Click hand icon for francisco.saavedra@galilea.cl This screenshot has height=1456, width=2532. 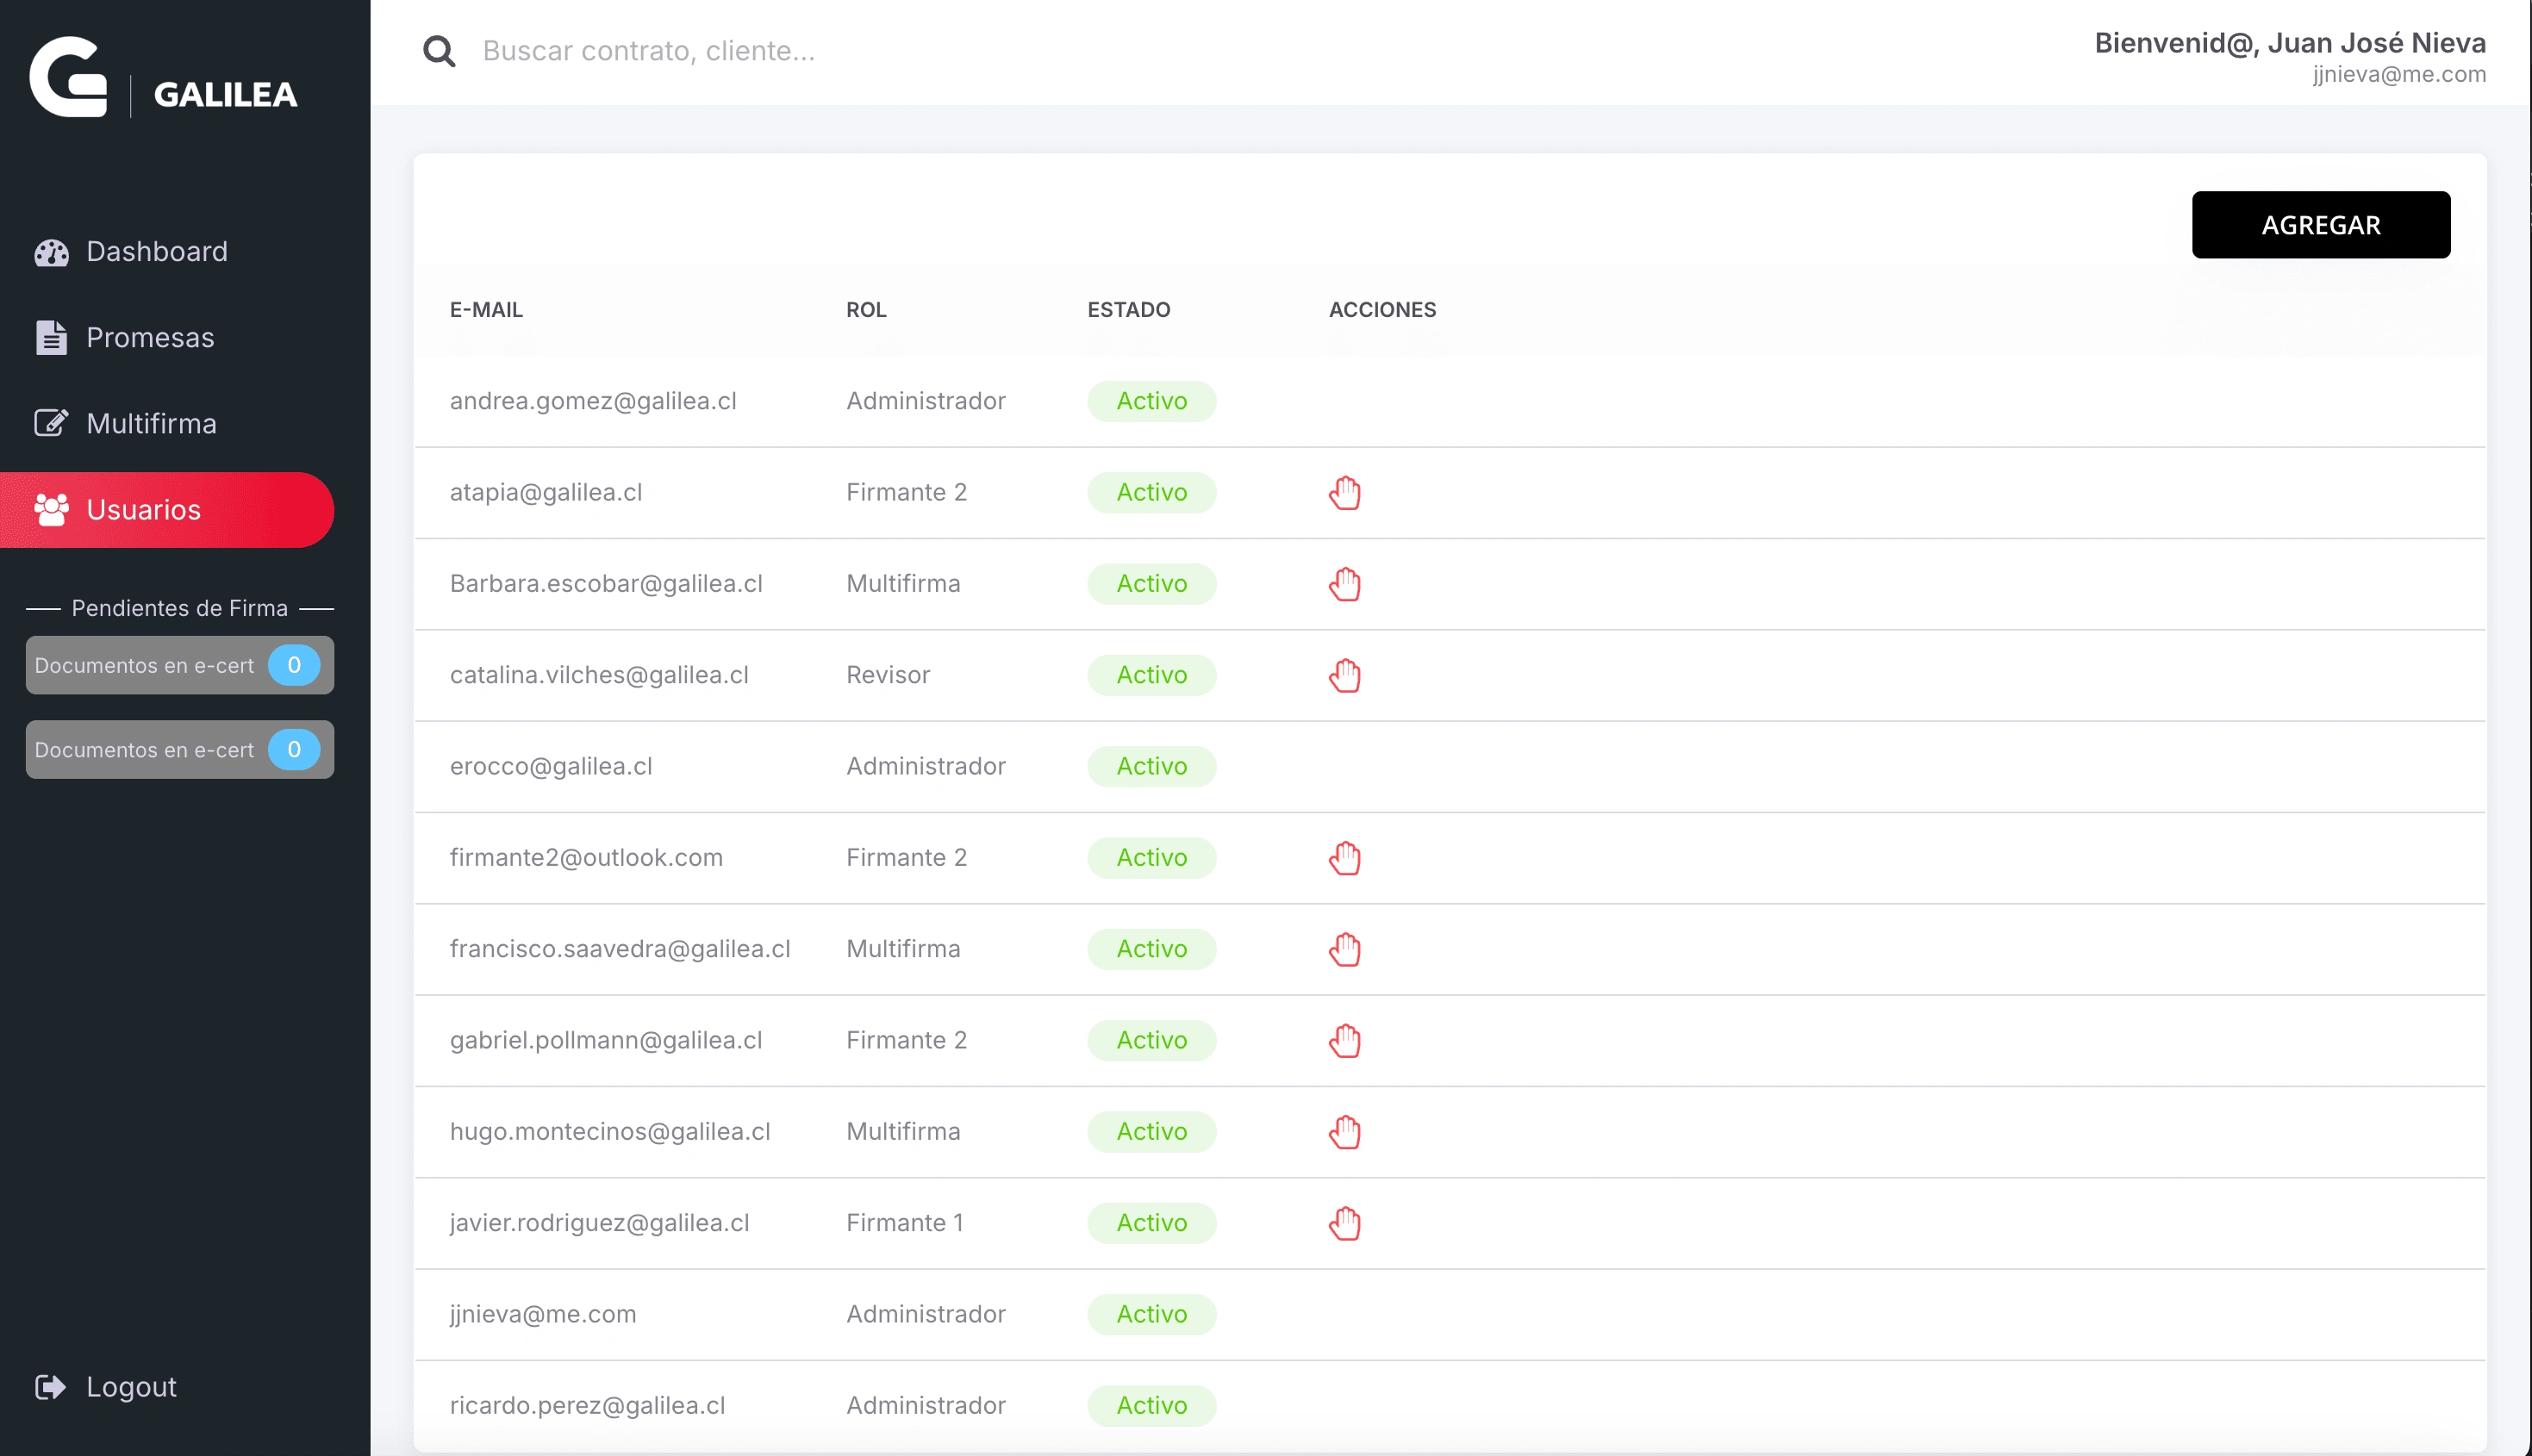[1344, 949]
